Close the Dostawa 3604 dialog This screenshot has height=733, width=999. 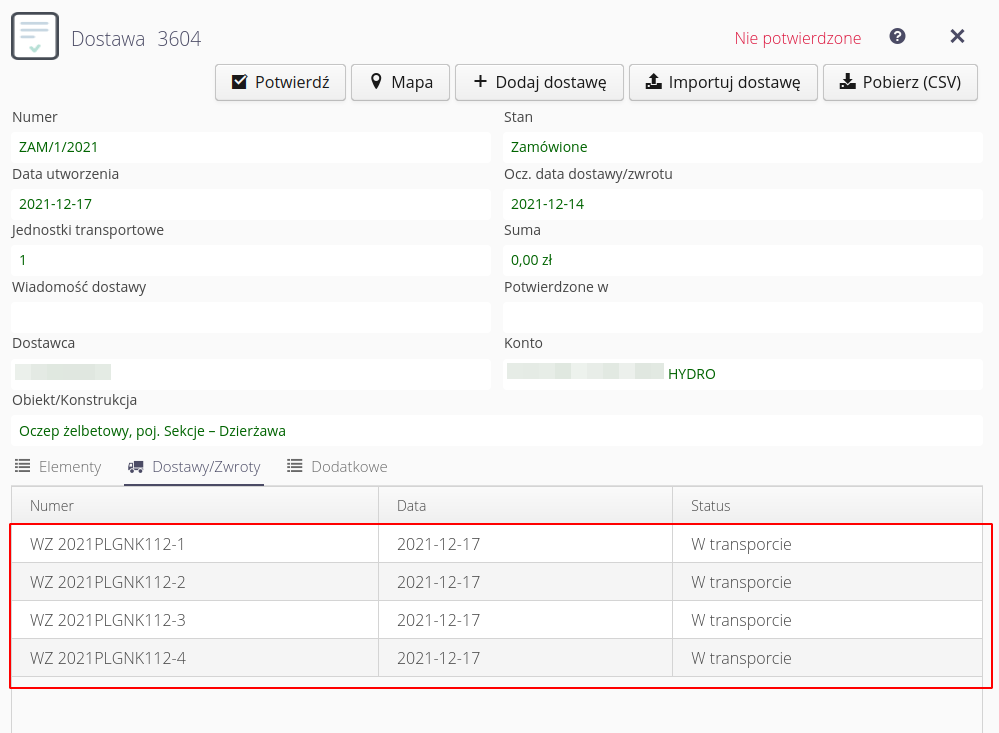(957, 37)
